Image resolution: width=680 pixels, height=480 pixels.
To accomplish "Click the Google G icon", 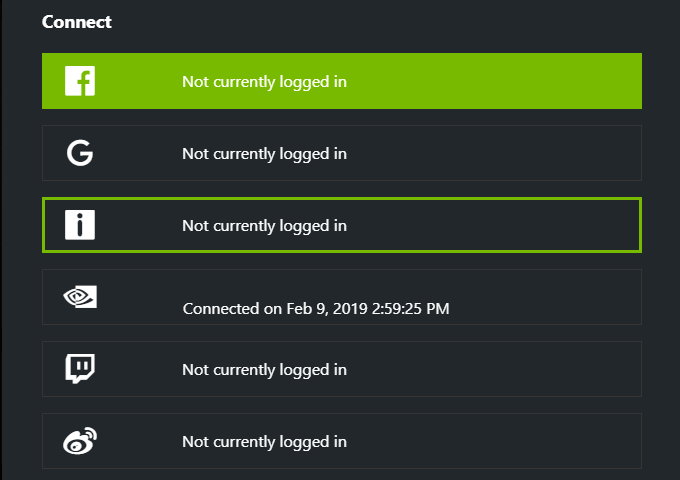I will [x=79, y=153].
